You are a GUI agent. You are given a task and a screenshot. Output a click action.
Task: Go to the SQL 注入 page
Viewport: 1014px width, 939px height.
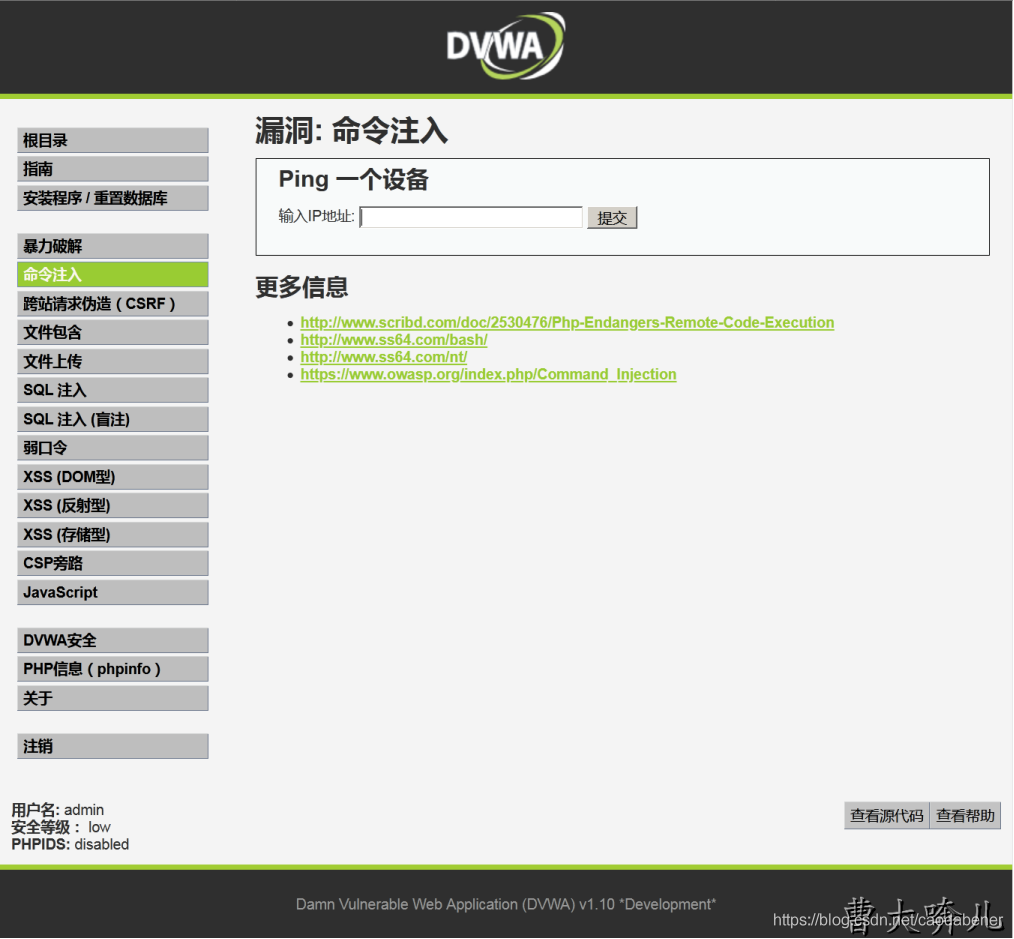click(113, 390)
